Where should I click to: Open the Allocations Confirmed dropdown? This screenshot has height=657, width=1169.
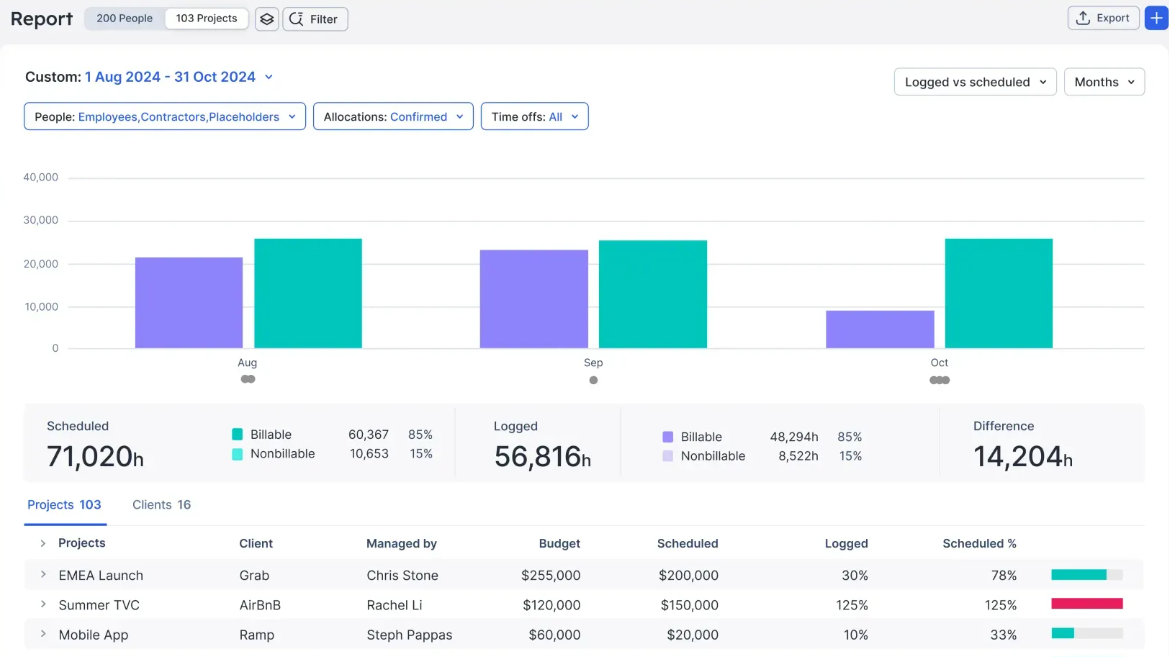point(393,116)
